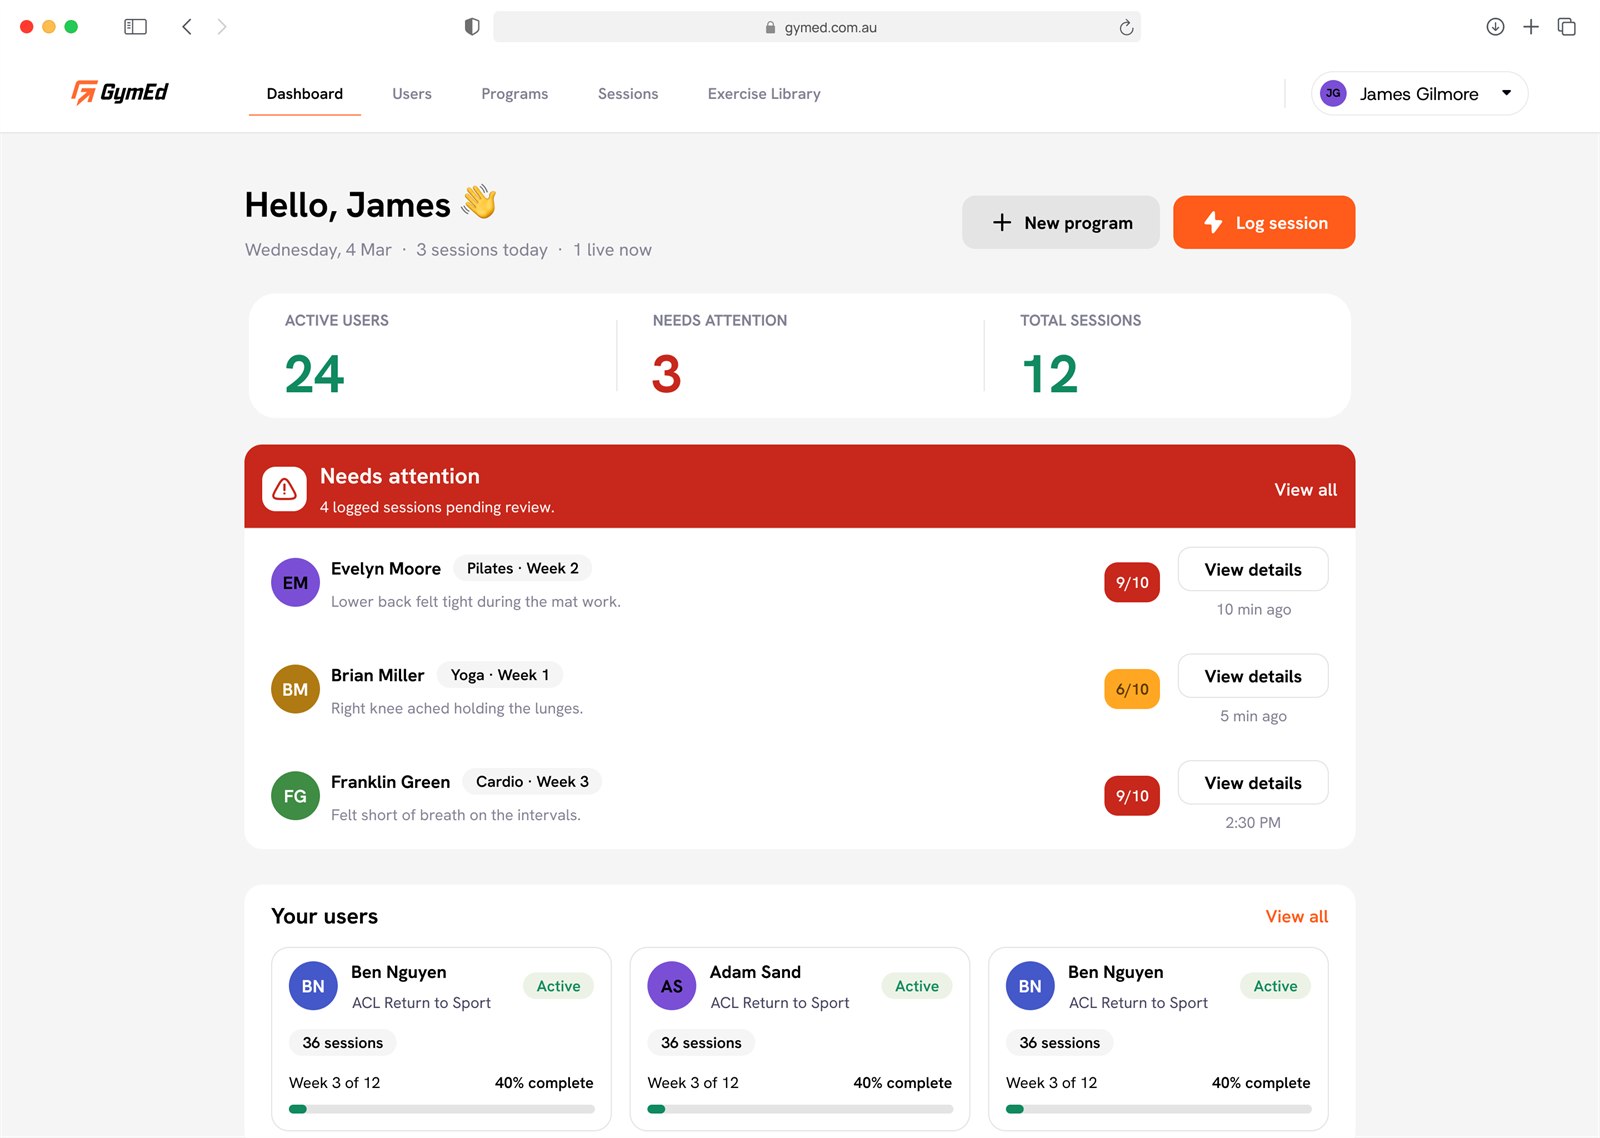Click Evelyn Moore's EM avatar

click(x=295, y=583)
